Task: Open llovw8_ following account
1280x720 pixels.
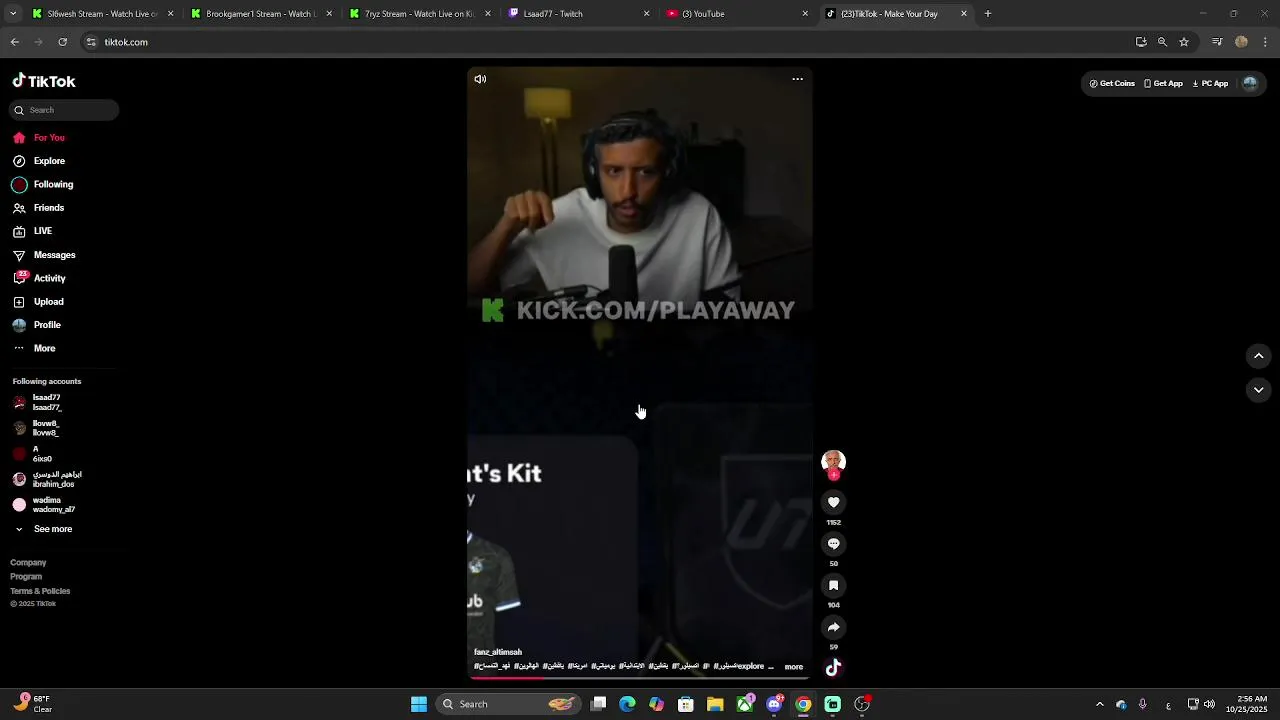Action: pos(37,428)
